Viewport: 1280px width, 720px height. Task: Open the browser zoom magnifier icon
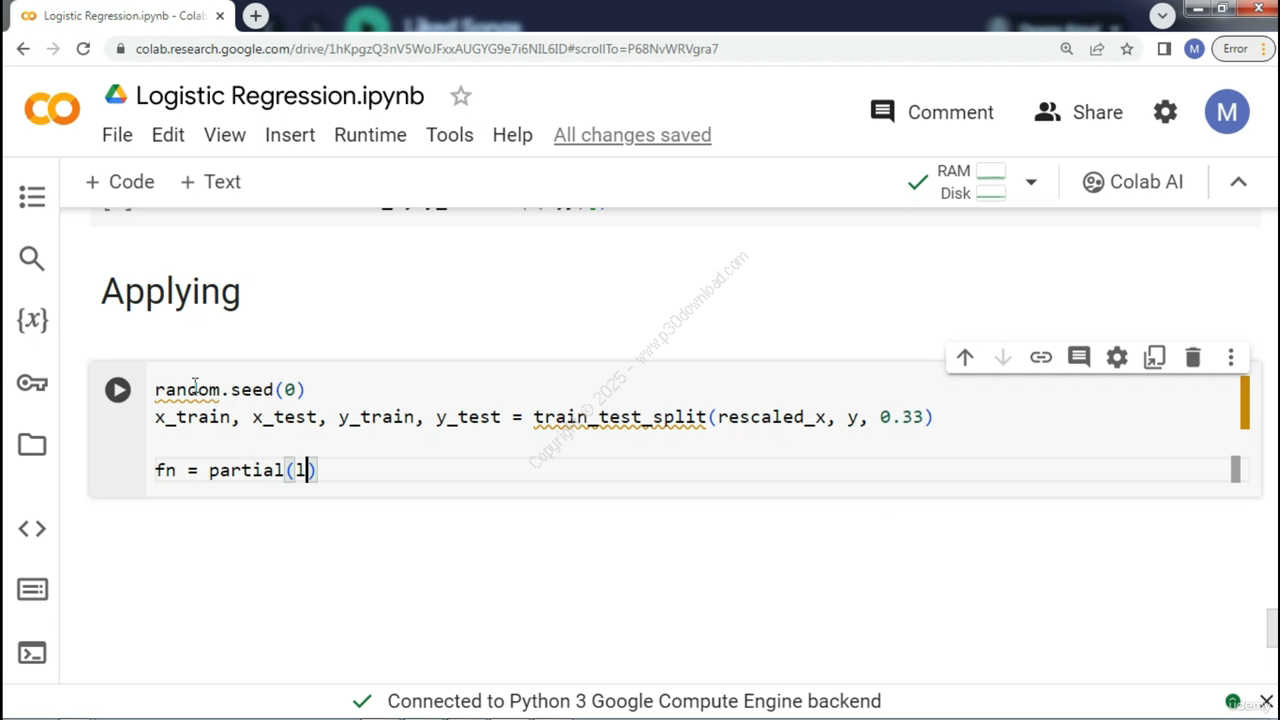click(x=1067, y=48)
